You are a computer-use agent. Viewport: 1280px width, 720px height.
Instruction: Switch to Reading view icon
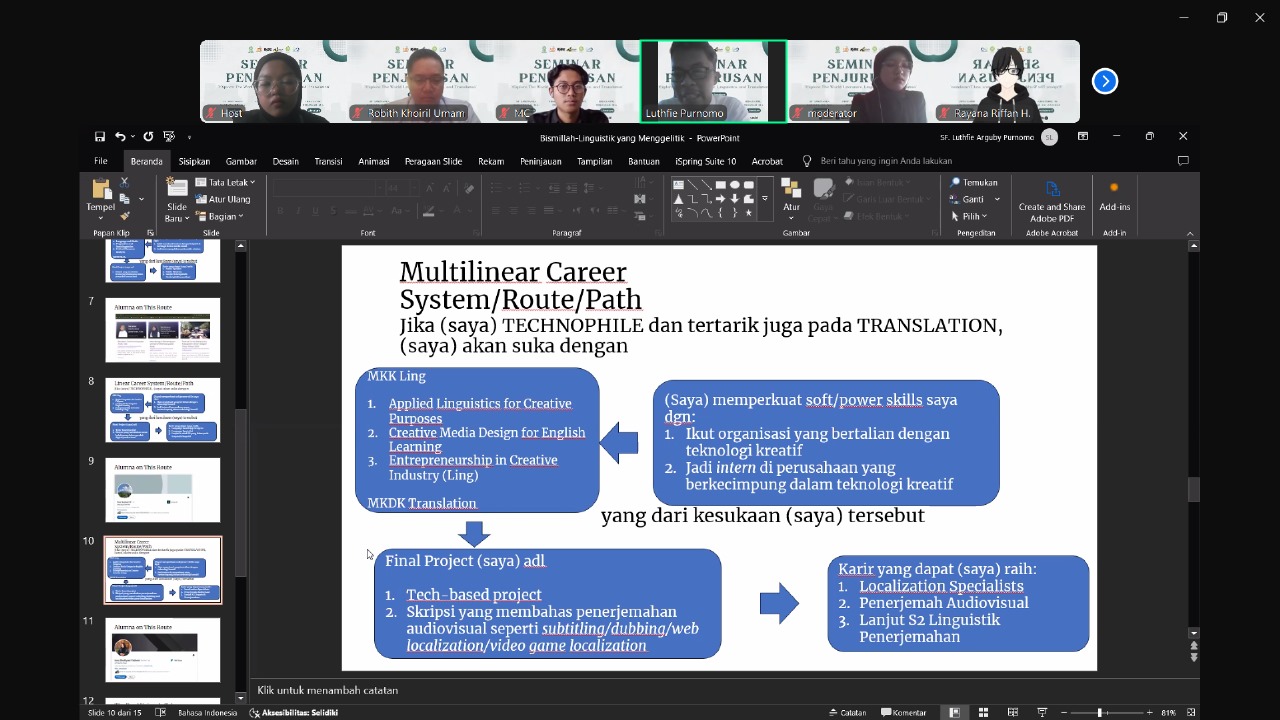coord(1013,713)
